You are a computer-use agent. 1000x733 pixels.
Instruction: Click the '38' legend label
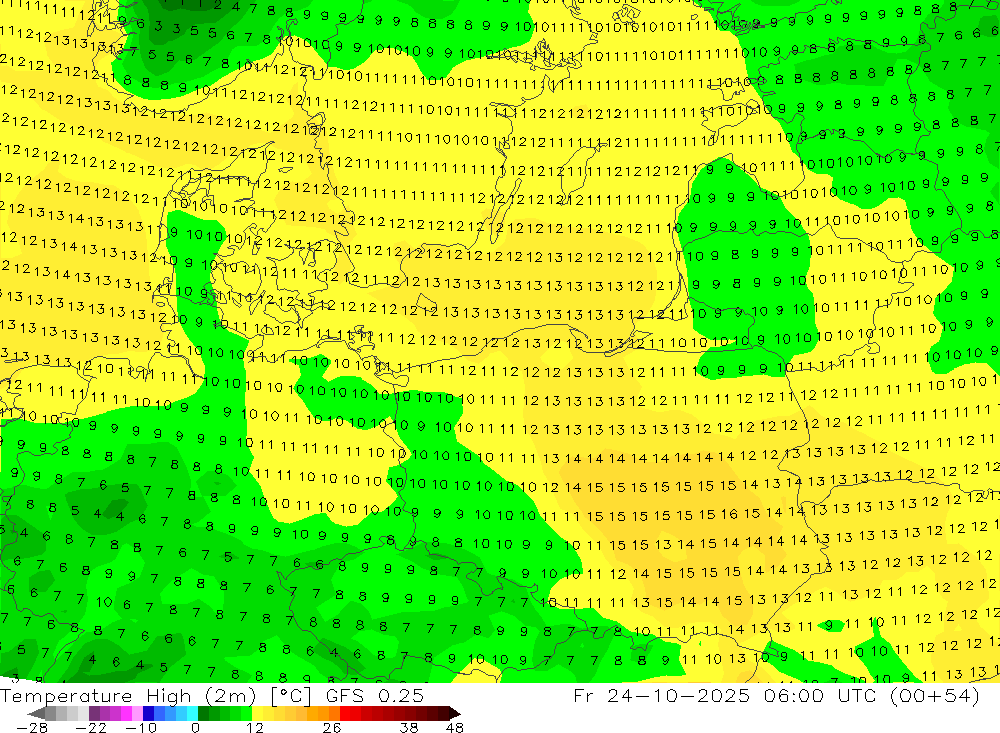coord(409,728)
